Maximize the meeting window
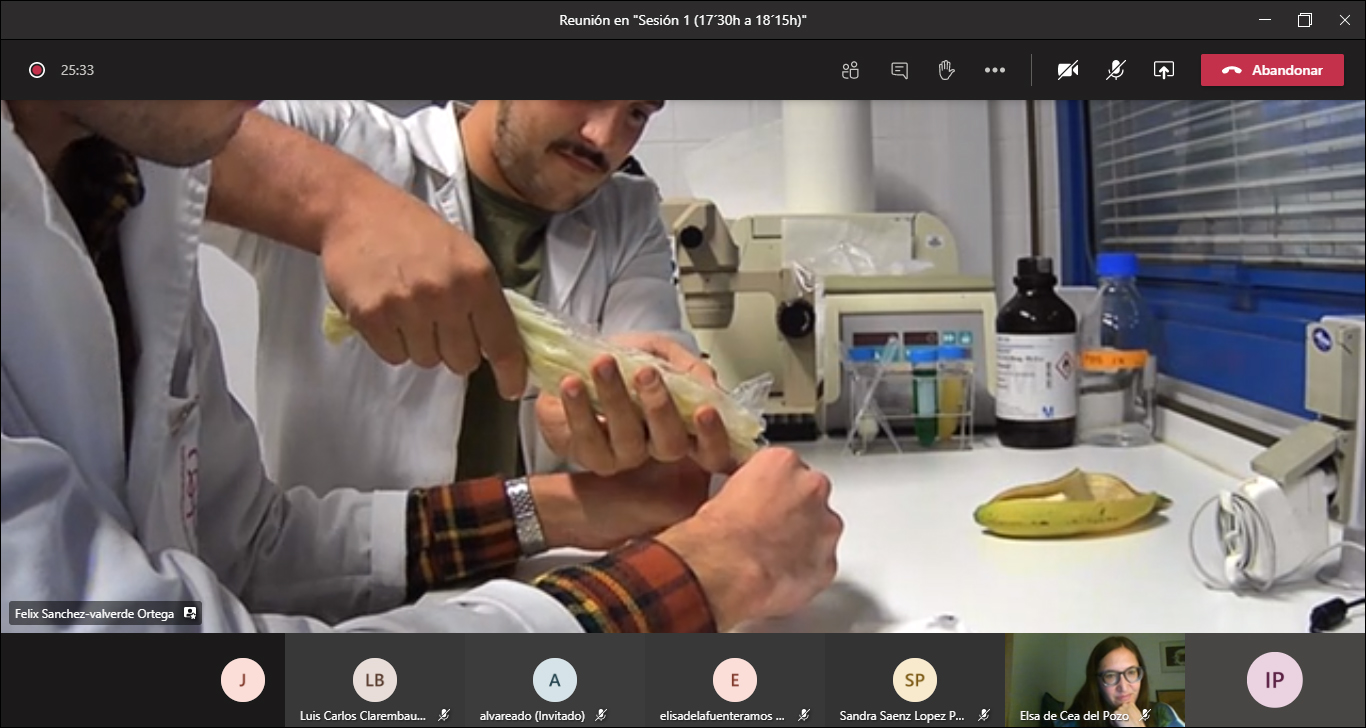This screenshot has width=1366, height=728. (x=1305, y=20)
